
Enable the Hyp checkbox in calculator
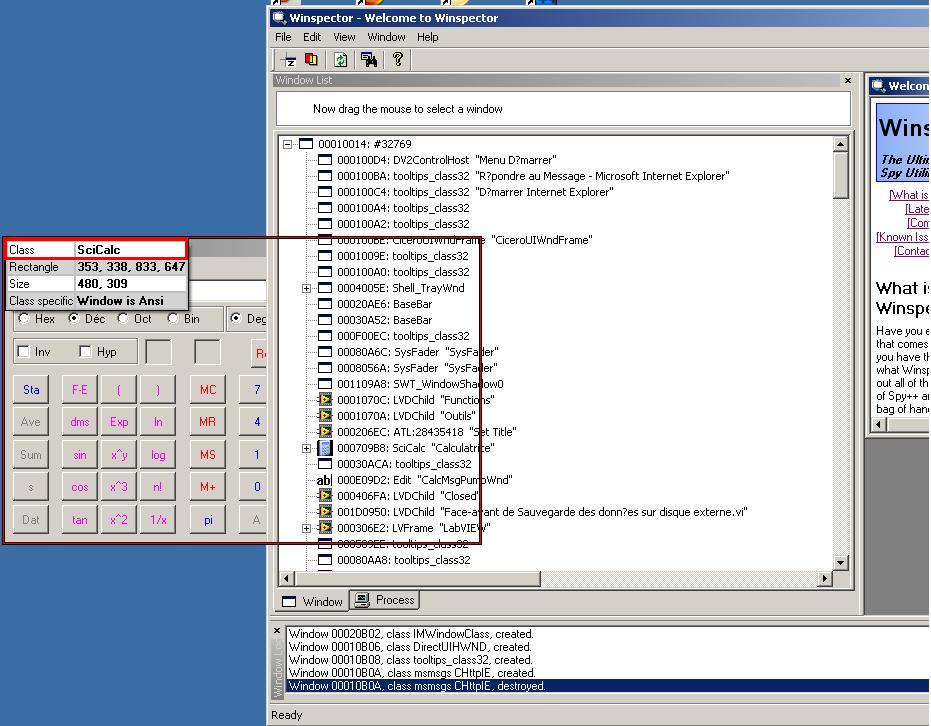[85, 351]
